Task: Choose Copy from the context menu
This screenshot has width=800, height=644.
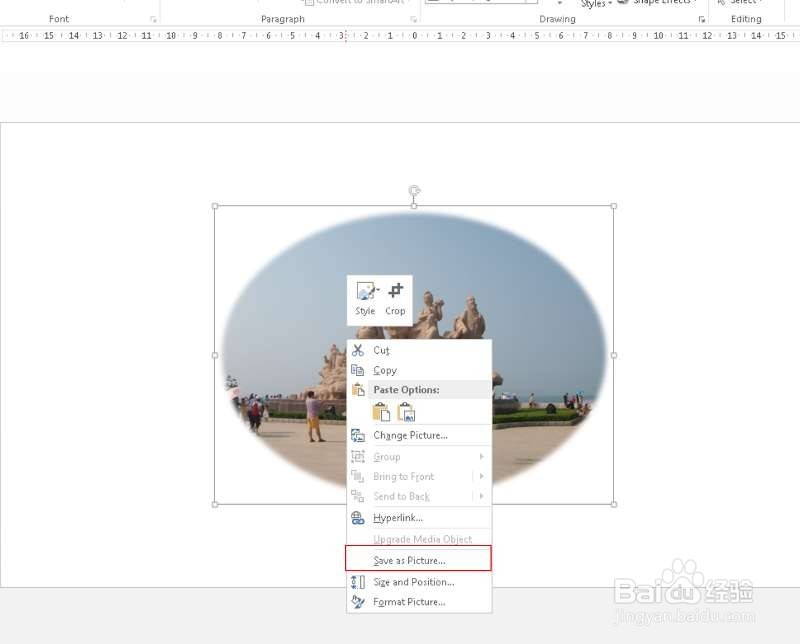Action: (x=419, y=370)
